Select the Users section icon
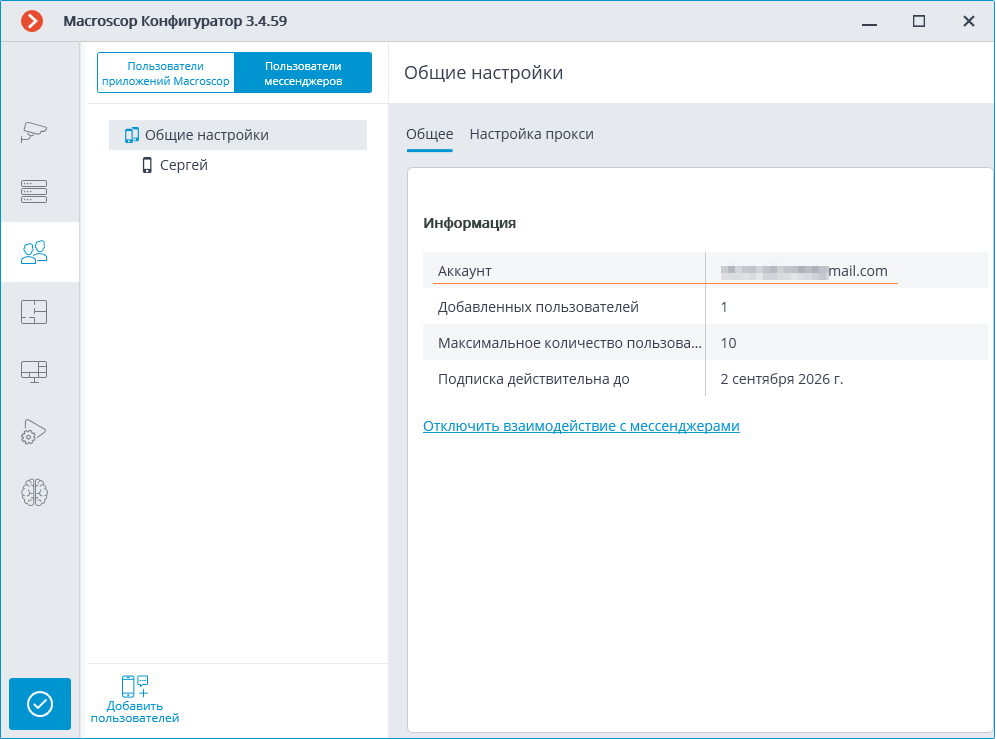 [35, 252]
